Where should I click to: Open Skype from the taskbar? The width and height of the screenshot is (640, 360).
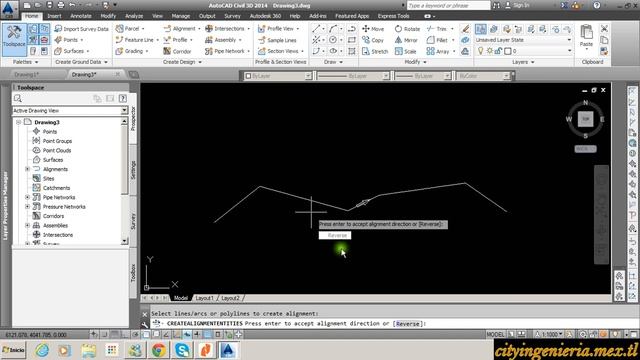point(182,350)
